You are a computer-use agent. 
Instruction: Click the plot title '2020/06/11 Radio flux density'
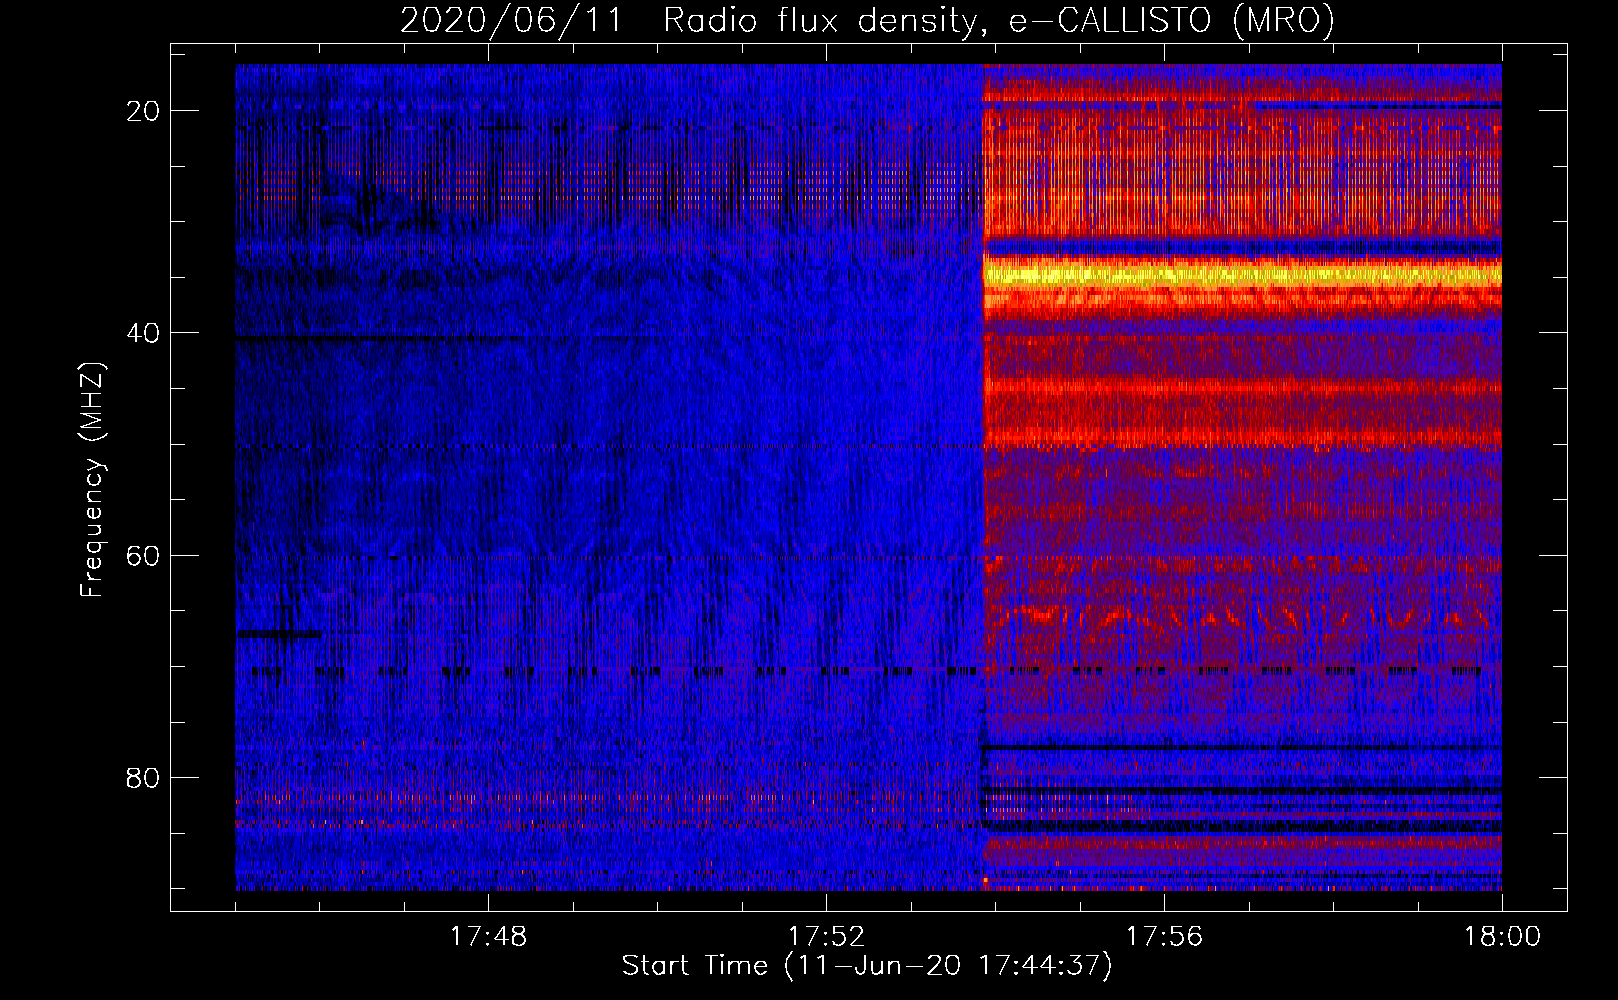[867, 20]
